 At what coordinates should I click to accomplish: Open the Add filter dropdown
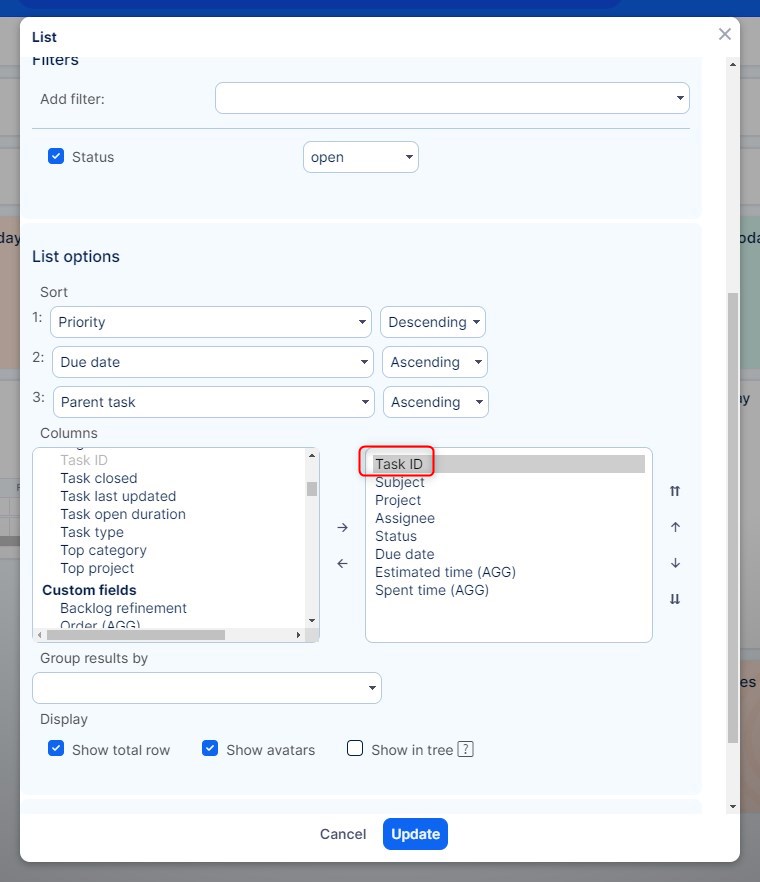point(452,98)
